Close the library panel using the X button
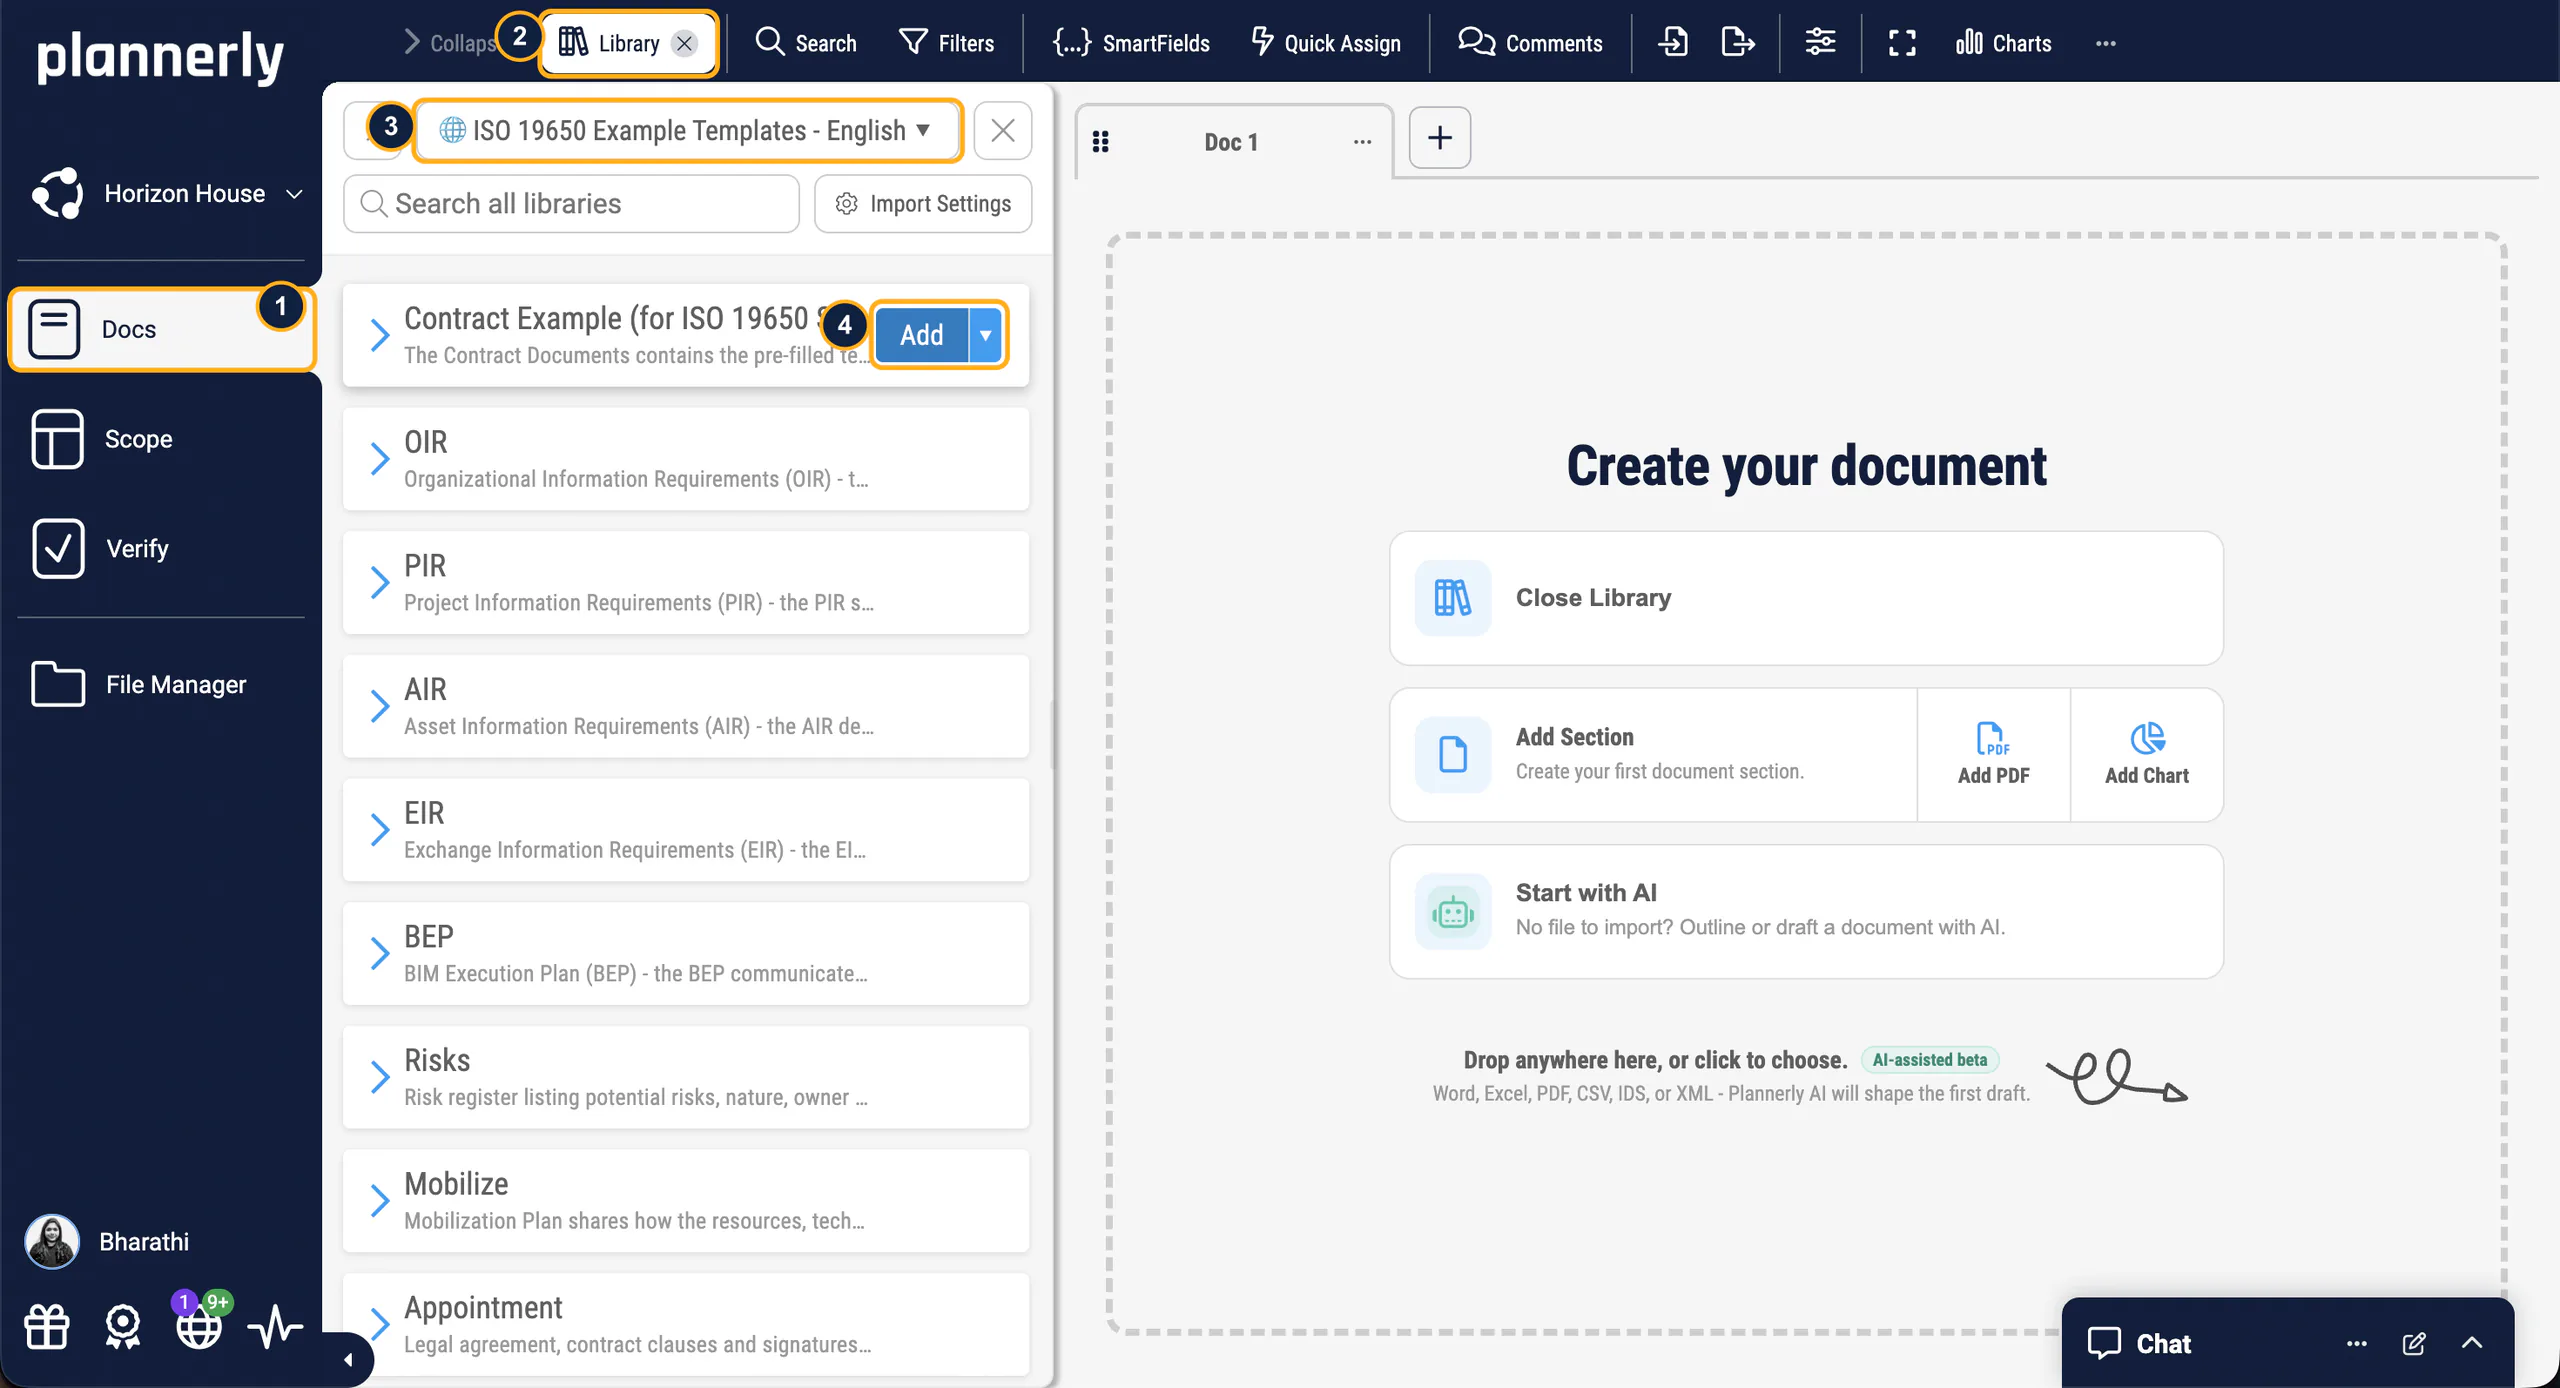This screenshot has height=1388, width=2560. (1003, 130)
